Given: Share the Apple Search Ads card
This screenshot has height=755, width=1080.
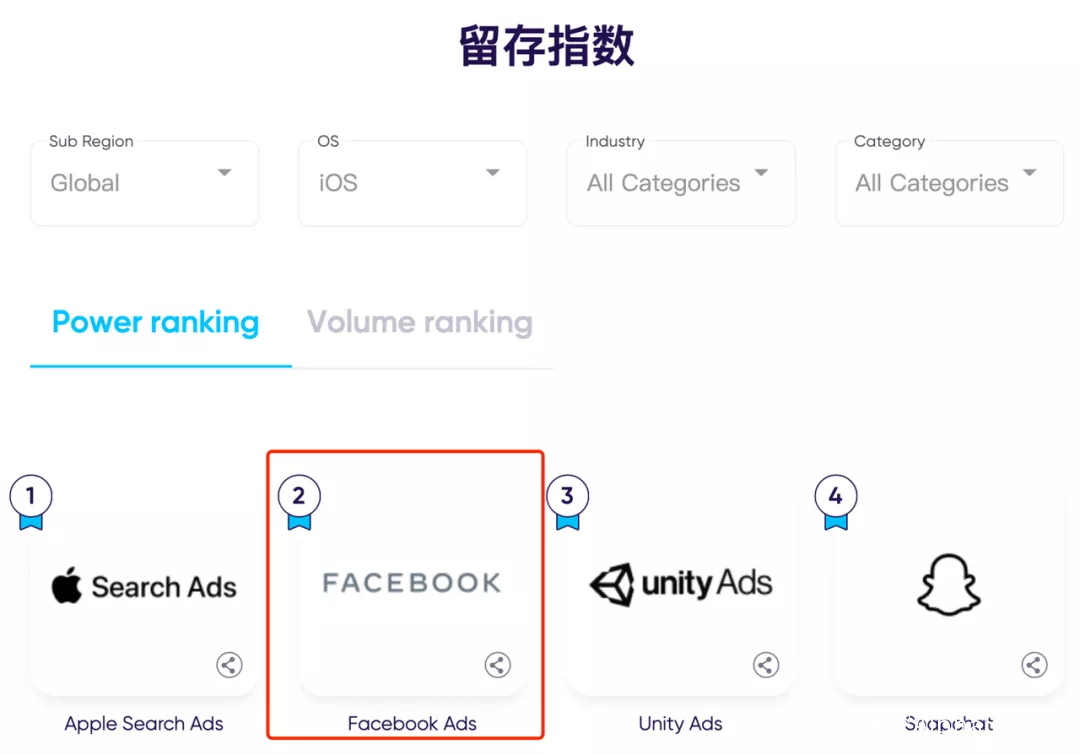Looking at the screenshot, I should pos(229,665).
